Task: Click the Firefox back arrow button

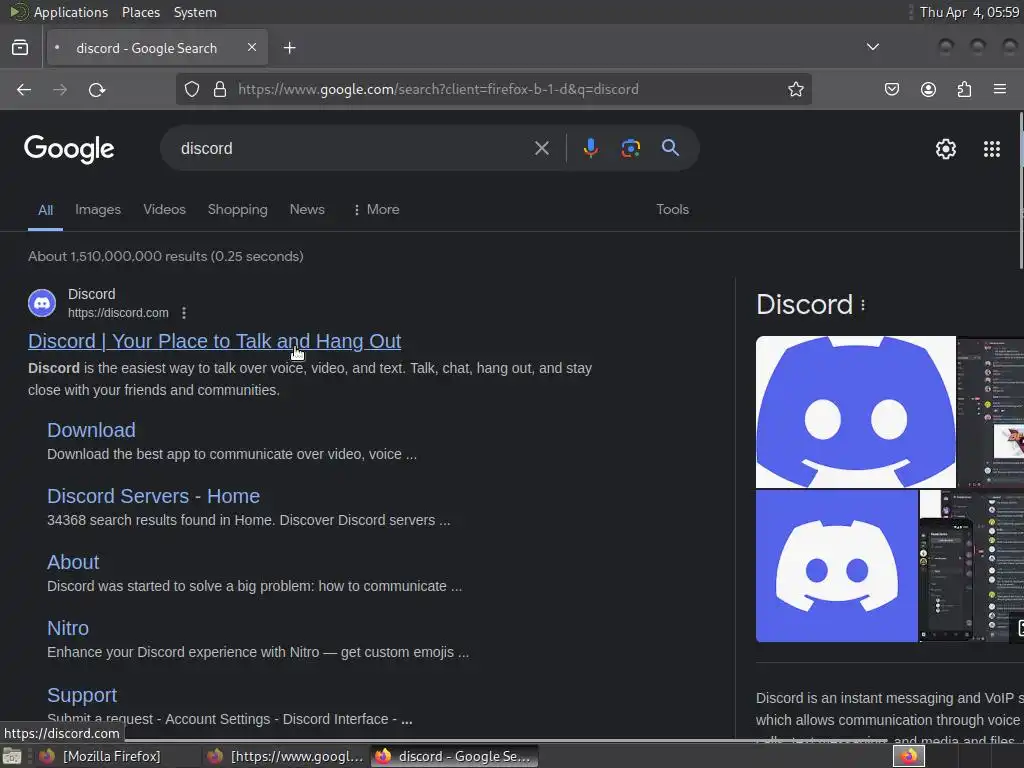Action: [24, 89]
